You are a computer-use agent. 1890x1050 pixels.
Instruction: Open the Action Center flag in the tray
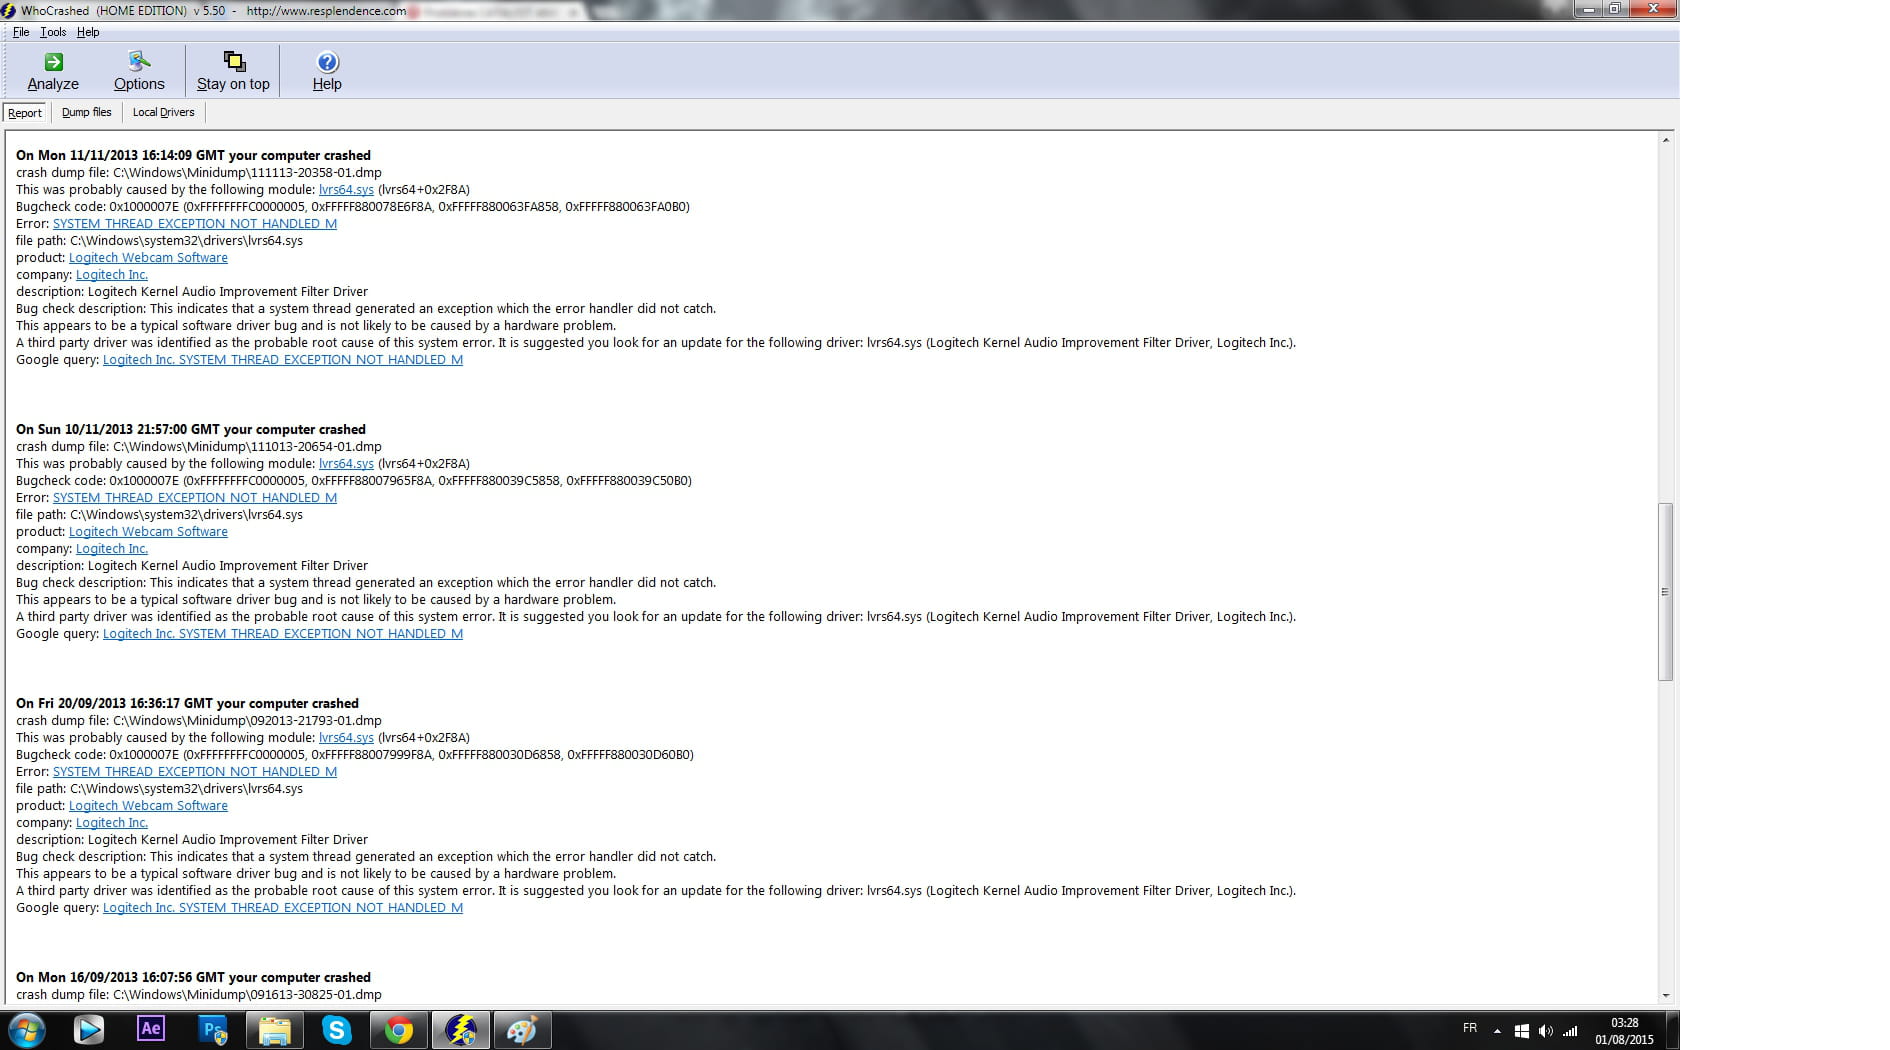1521,1031
